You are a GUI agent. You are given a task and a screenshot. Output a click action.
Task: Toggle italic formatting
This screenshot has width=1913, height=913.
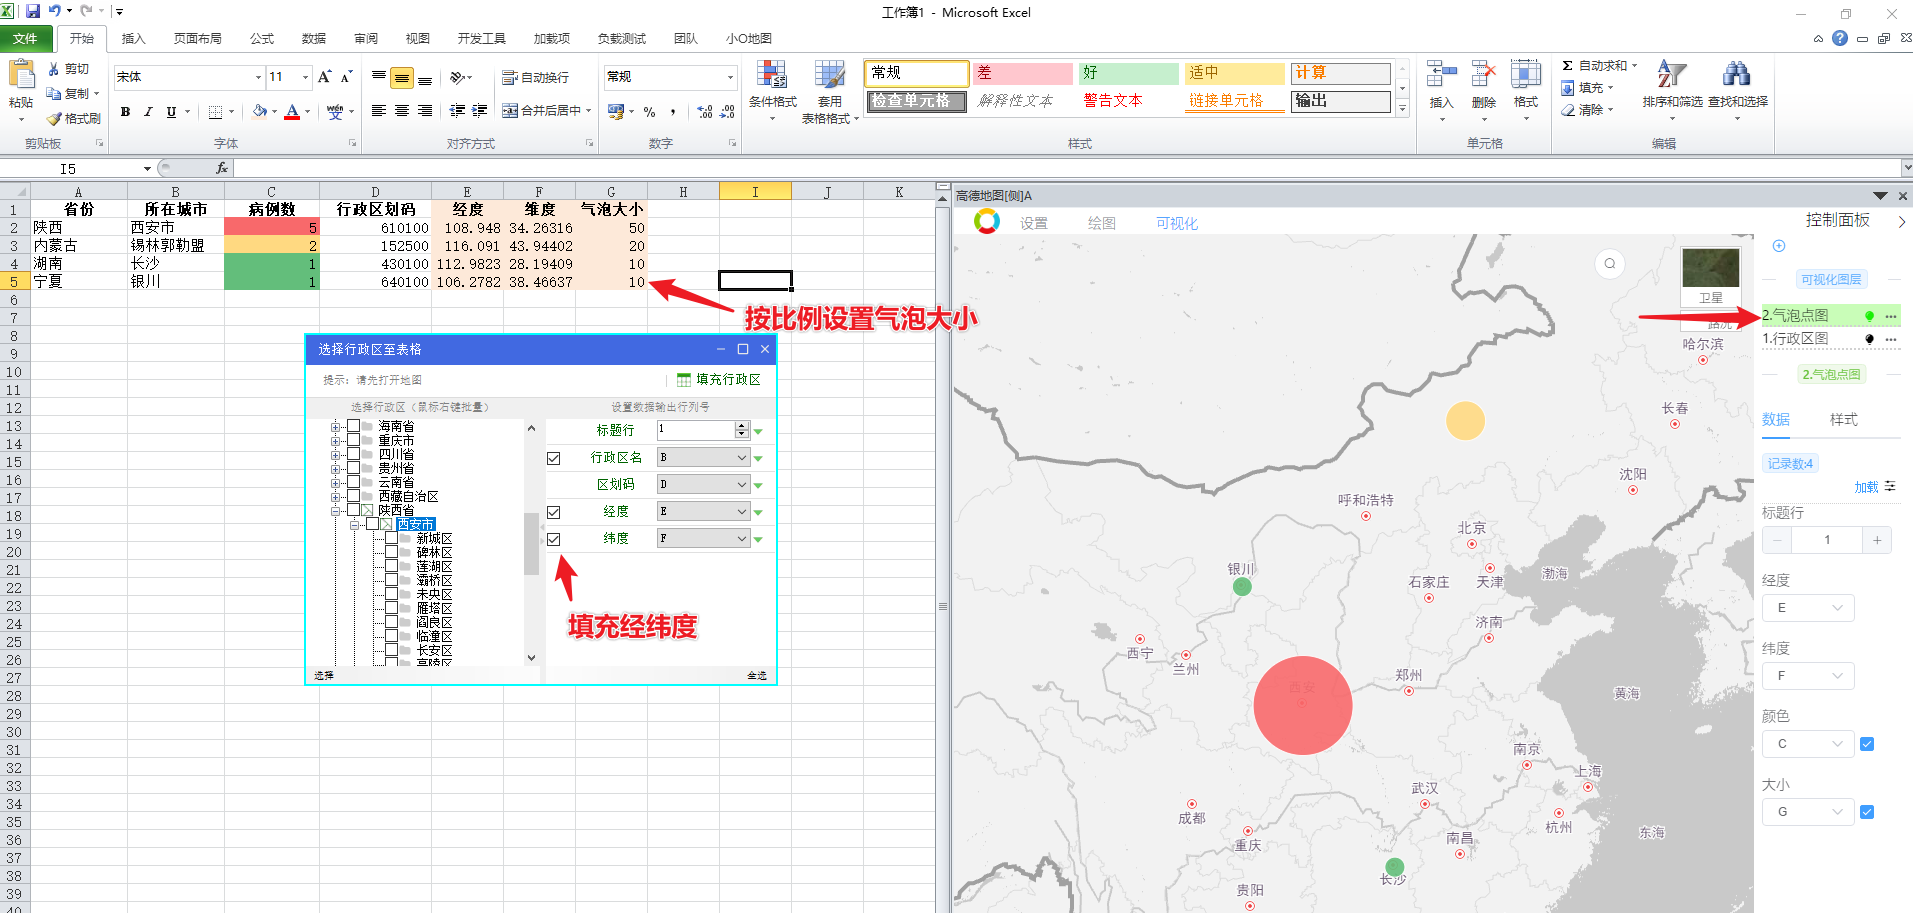click(148, 112)
